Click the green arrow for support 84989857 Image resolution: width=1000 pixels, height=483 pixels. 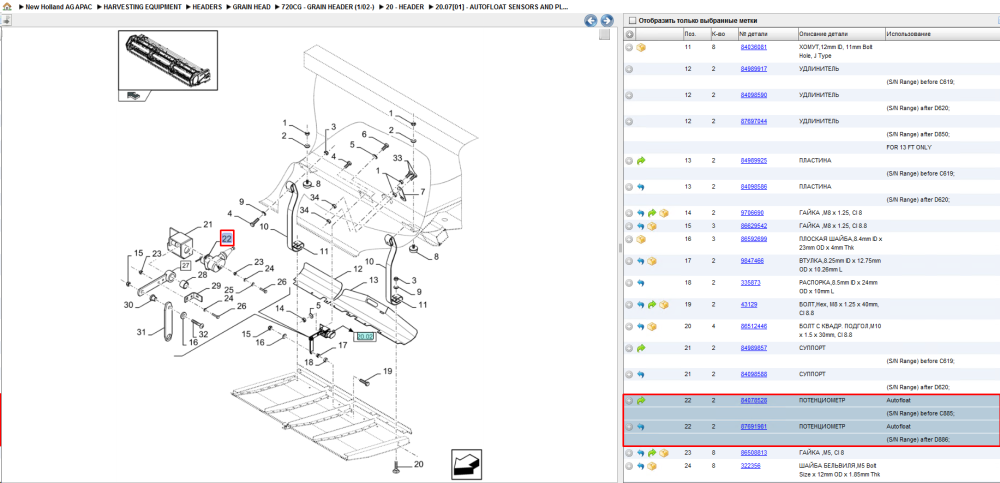point(641,348)
